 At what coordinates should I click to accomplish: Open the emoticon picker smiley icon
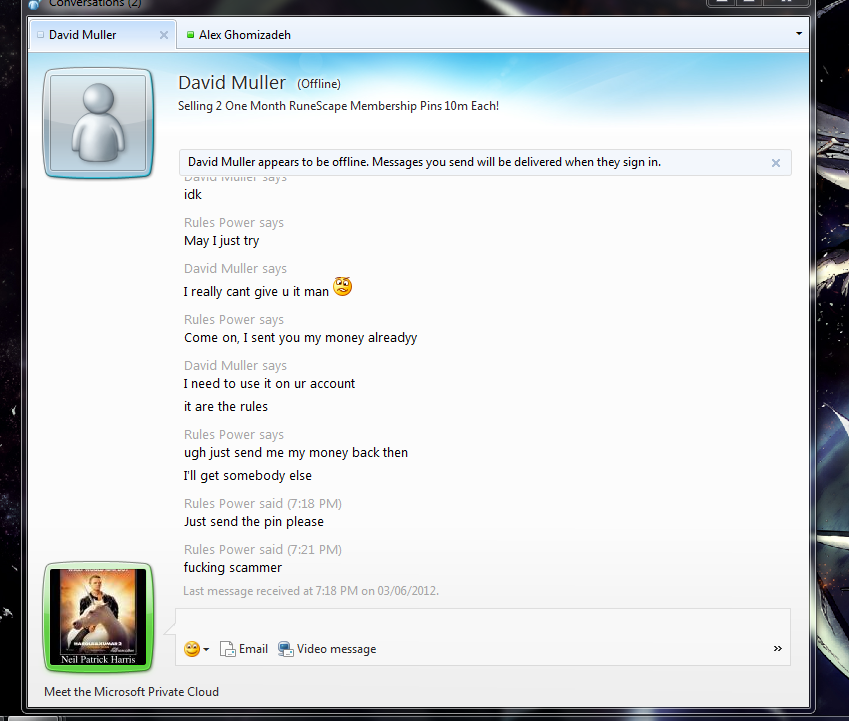click(192, 648)
